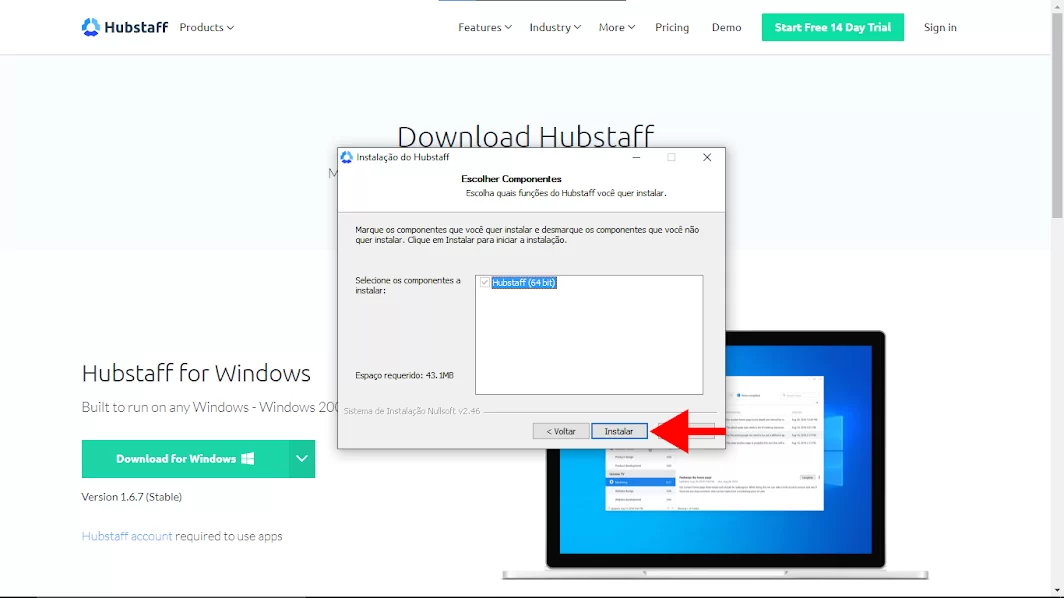
Task: Click the scrollbar down arrow on the page
Action: [x=1057, y=591]
